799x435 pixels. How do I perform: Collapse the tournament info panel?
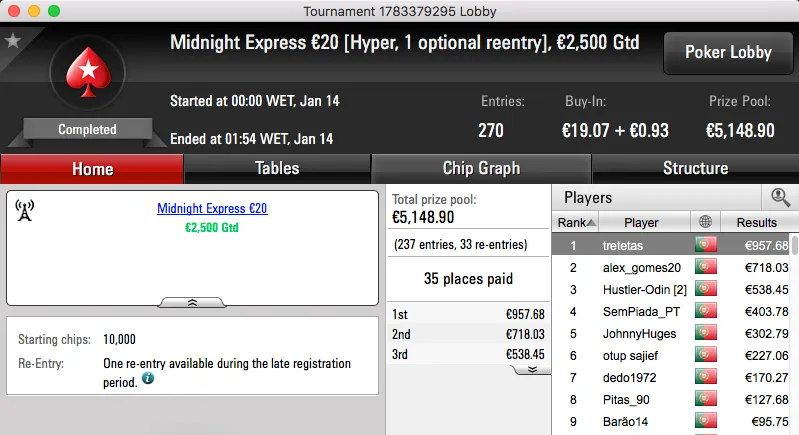click(x=192, y=301)
